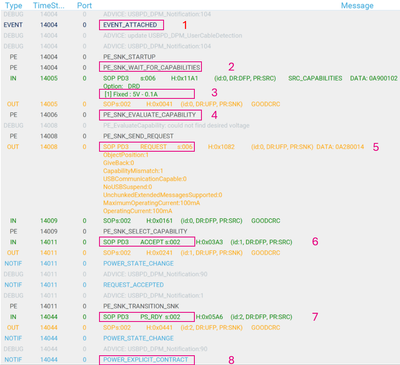Select the PE_SNK_WAIT_FOR_CAPABILITIES row
The width and height of the screenshot is (400, 365).
pos(152,67)
